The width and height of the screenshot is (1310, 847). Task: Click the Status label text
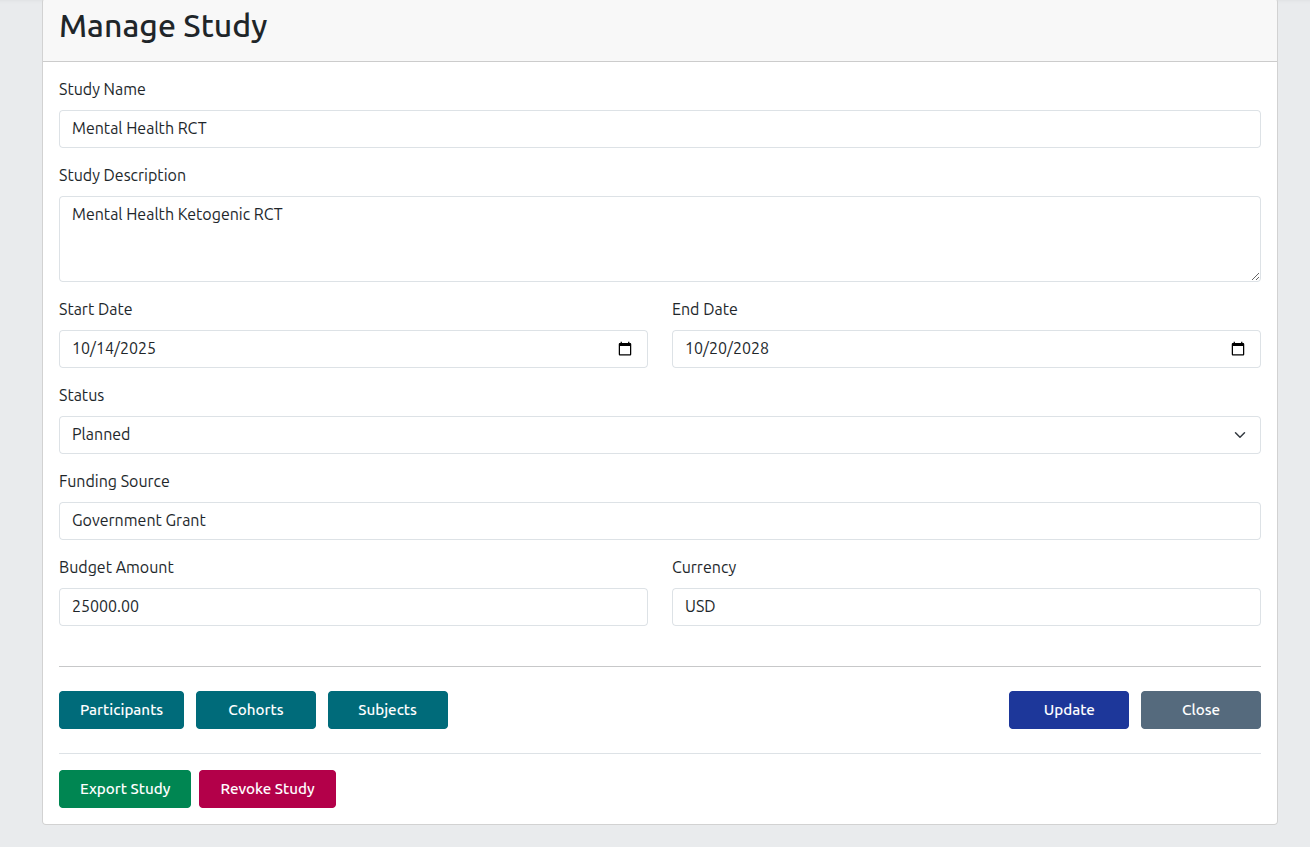coord(81,395)
